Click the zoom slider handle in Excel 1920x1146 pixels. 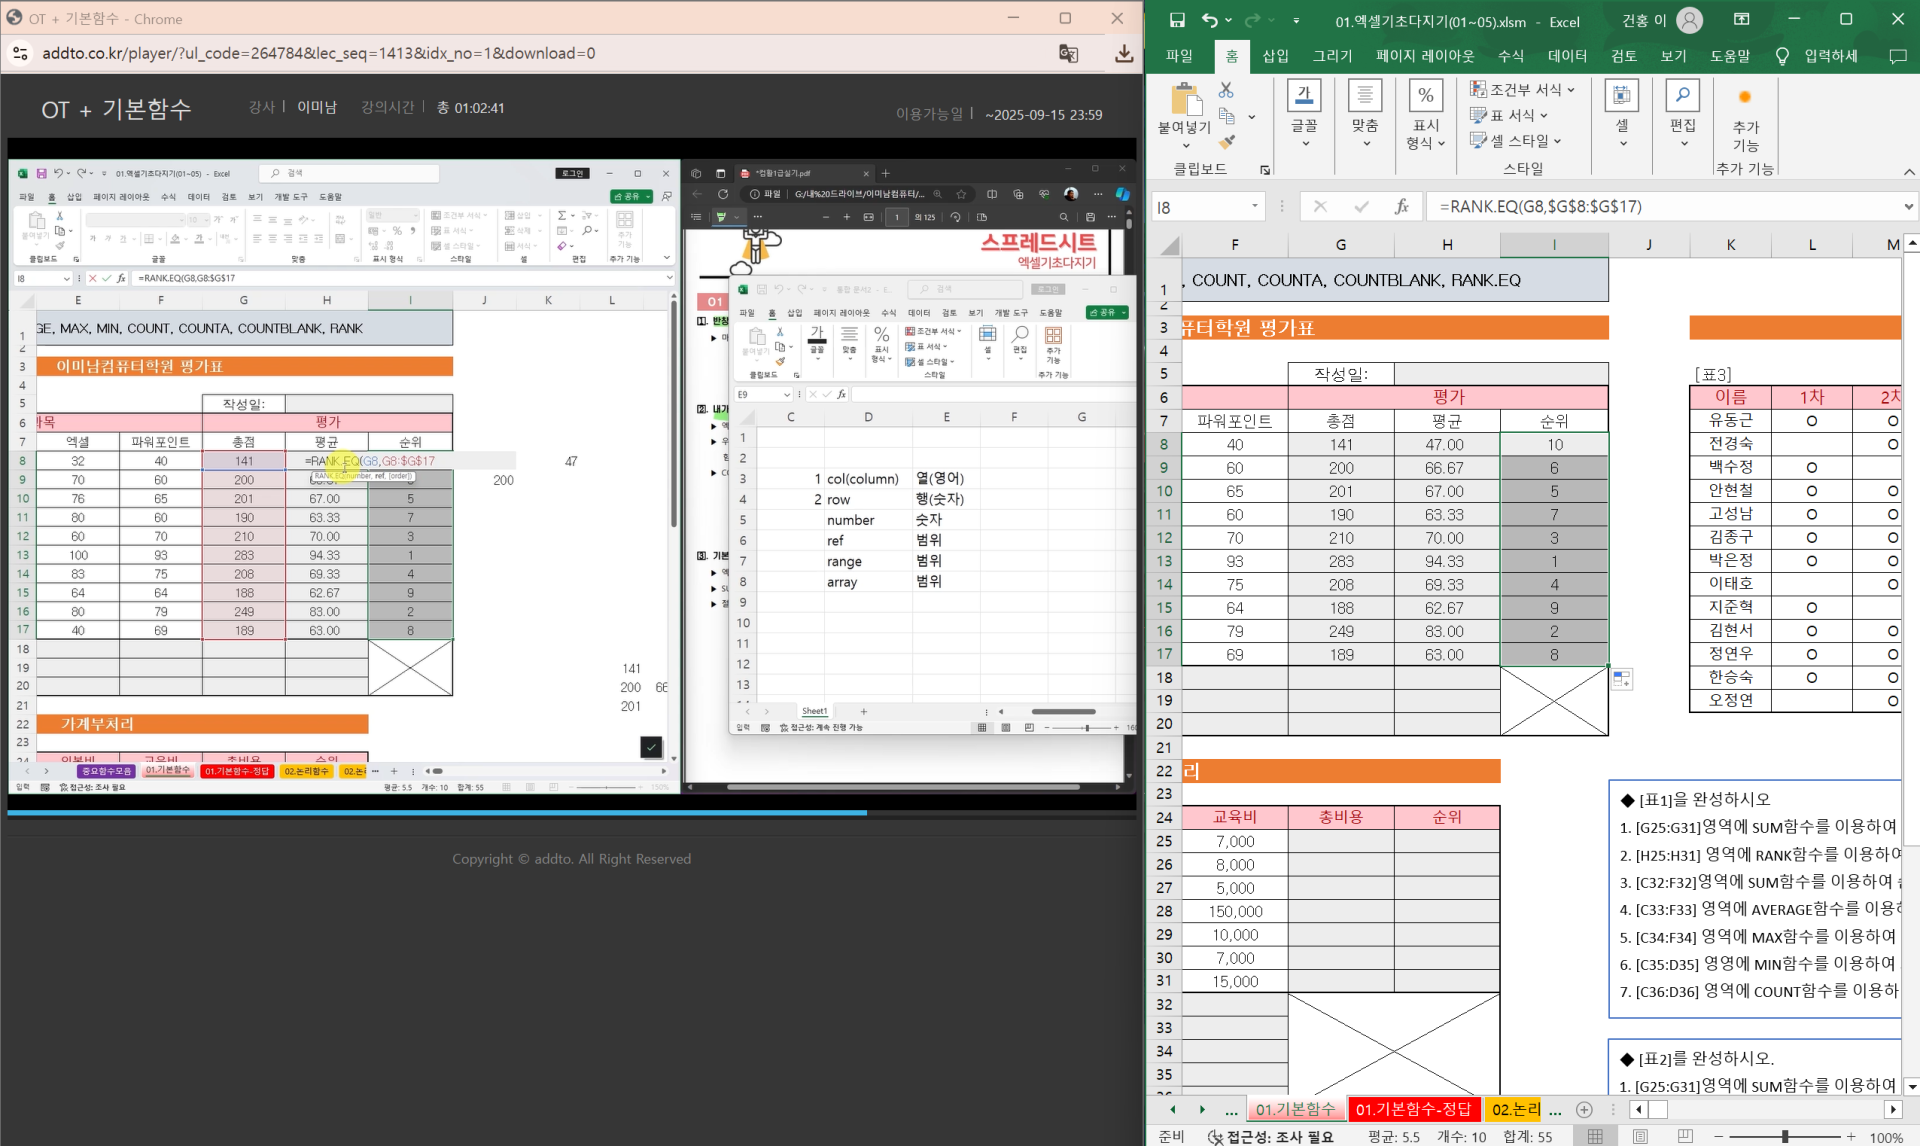pos(1784,1136)
